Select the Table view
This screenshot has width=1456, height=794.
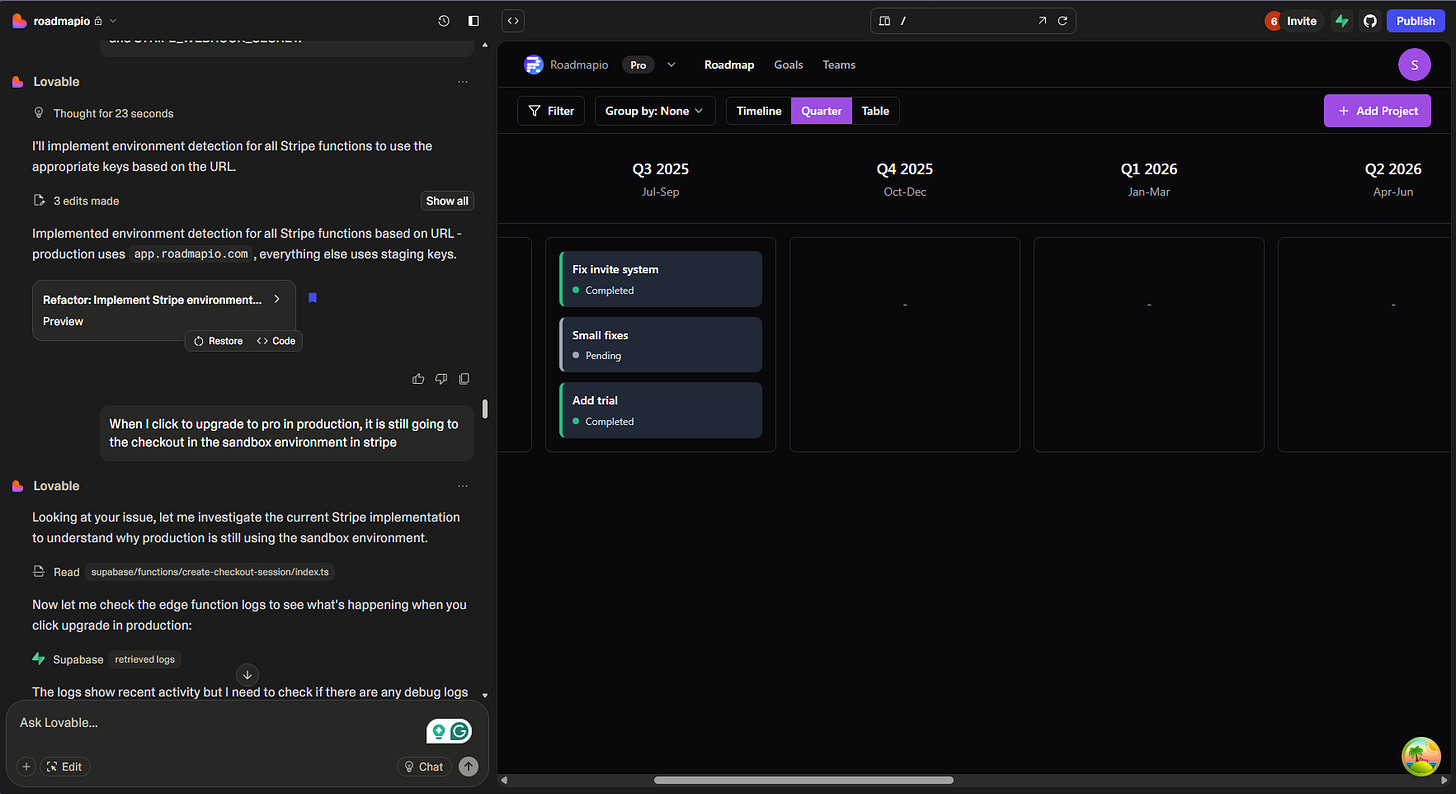(875, 111)
